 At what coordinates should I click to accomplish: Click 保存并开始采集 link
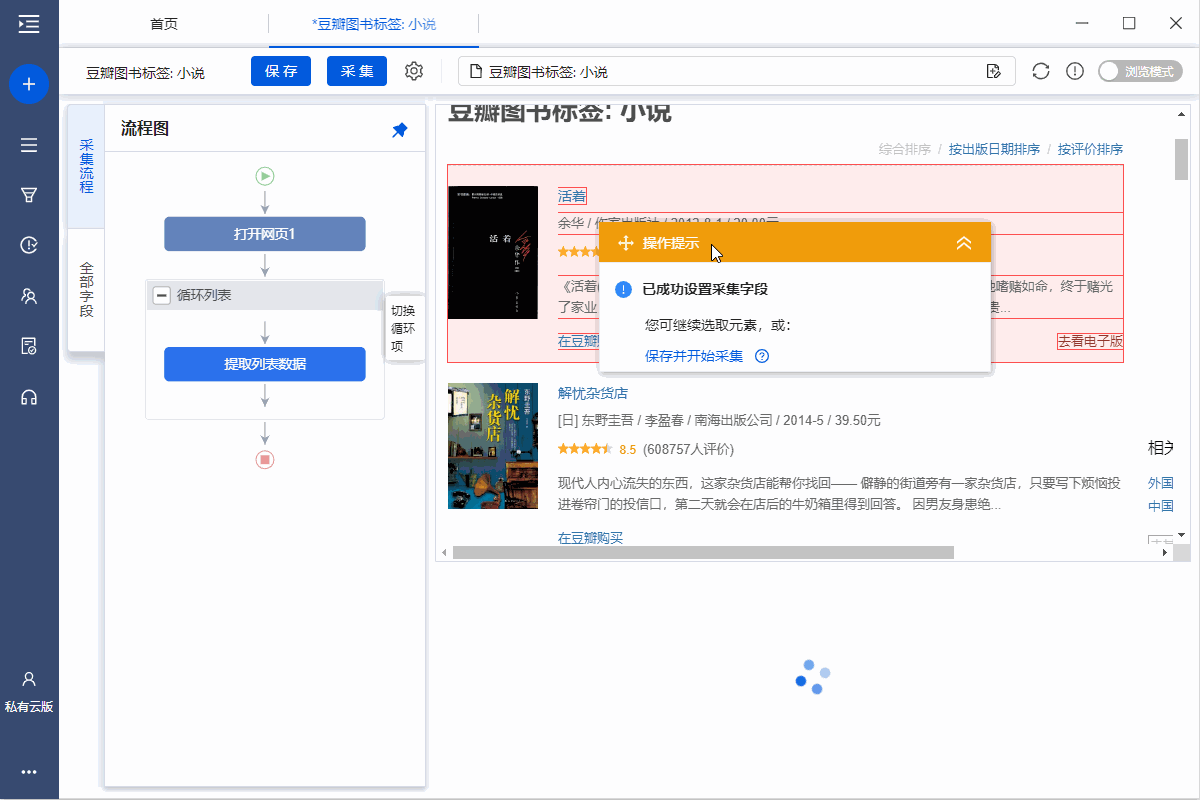point(694,355)
